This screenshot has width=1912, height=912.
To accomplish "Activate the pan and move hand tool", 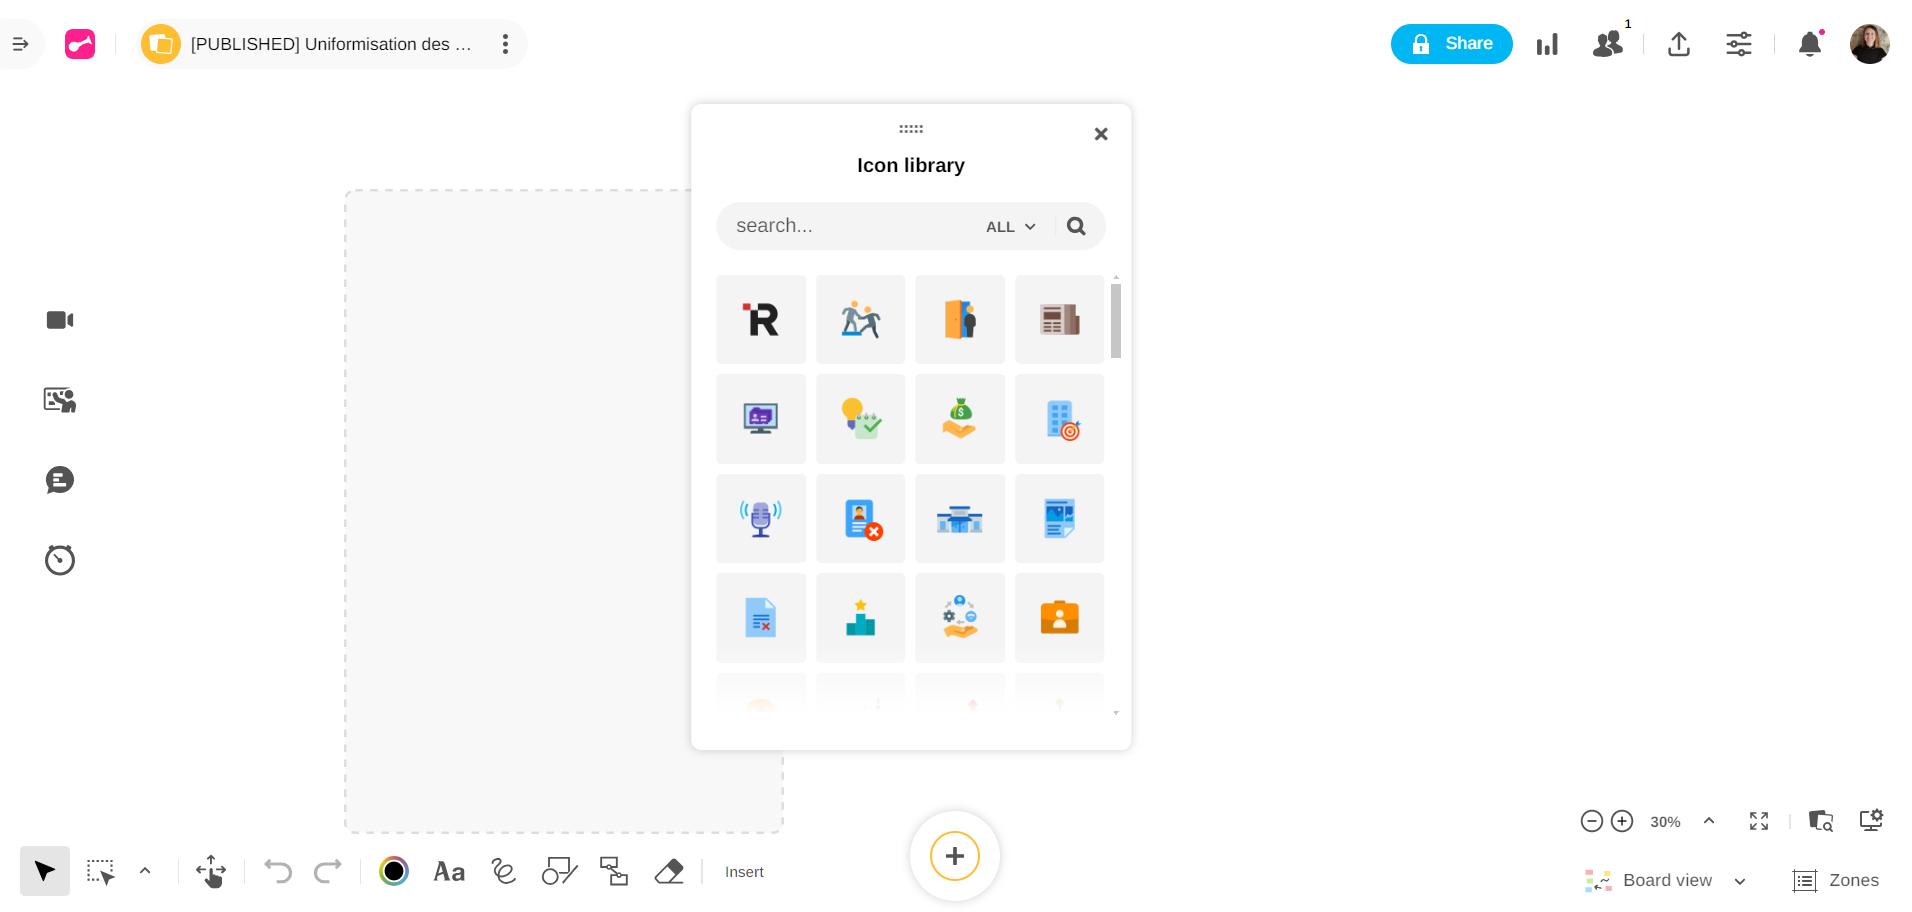I will 211,872.
